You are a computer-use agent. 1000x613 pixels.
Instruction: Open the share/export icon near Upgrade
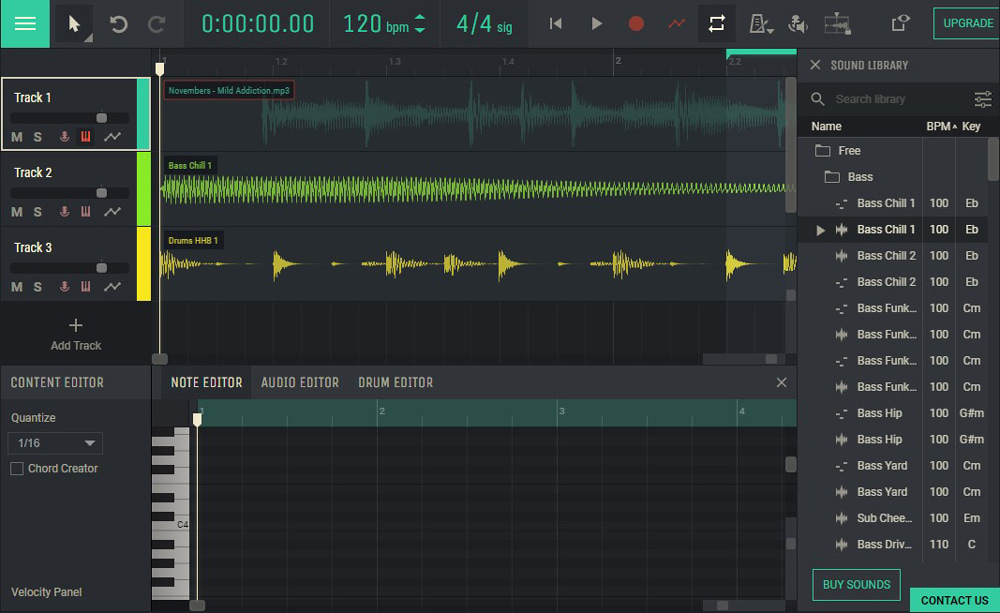coord(898,23)
